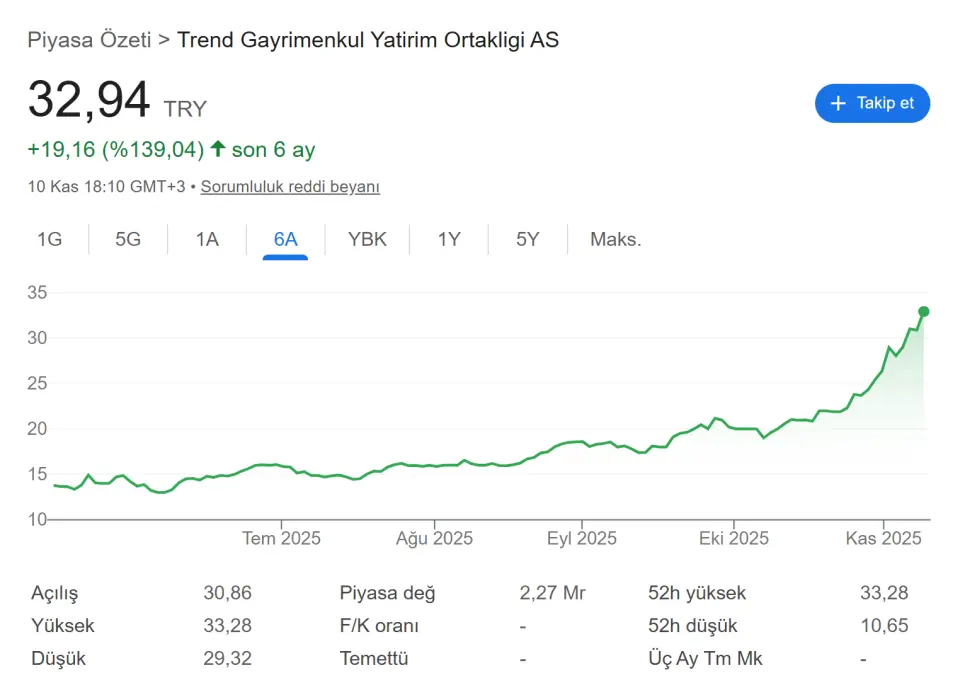Select the 1A range tab
960x692 pixels.
click(207, 240)
